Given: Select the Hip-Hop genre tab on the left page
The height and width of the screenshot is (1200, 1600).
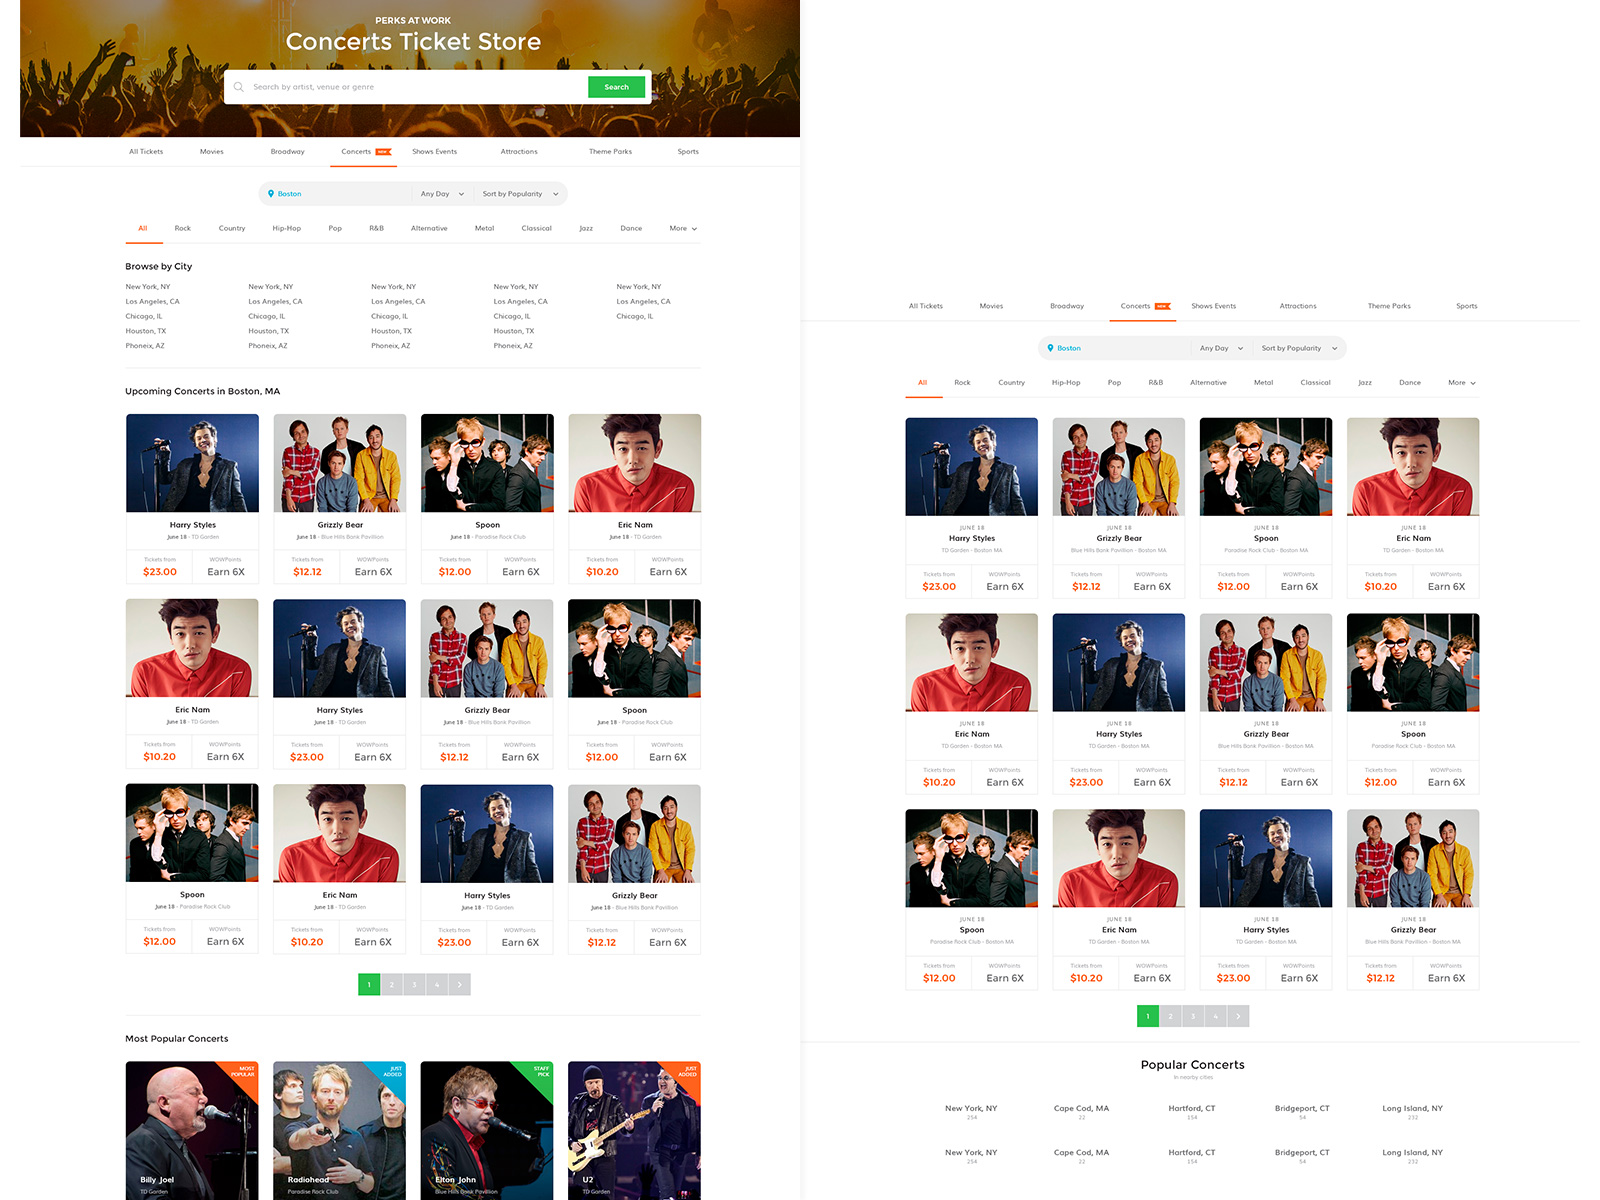Looking at the screenshot, I should 286,229.
